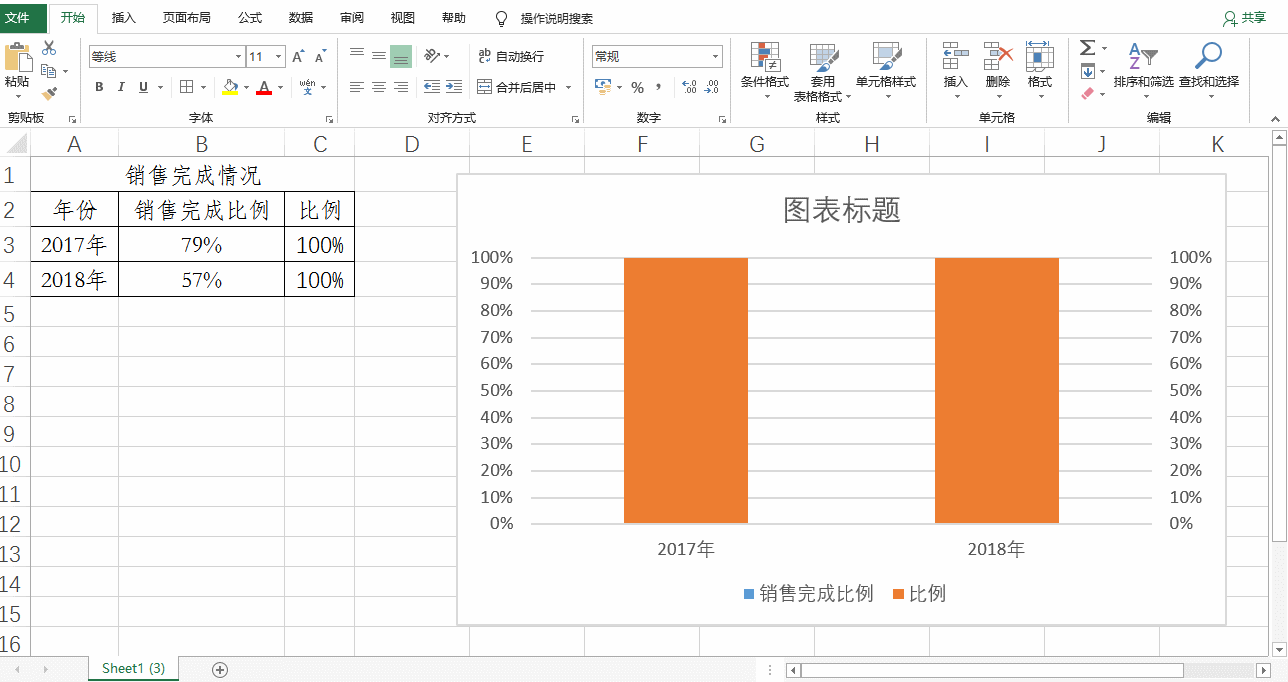Screen dimensions: 1288x682
Task: Toggle bottom align (highlighted)
Action: coord(401,56)
